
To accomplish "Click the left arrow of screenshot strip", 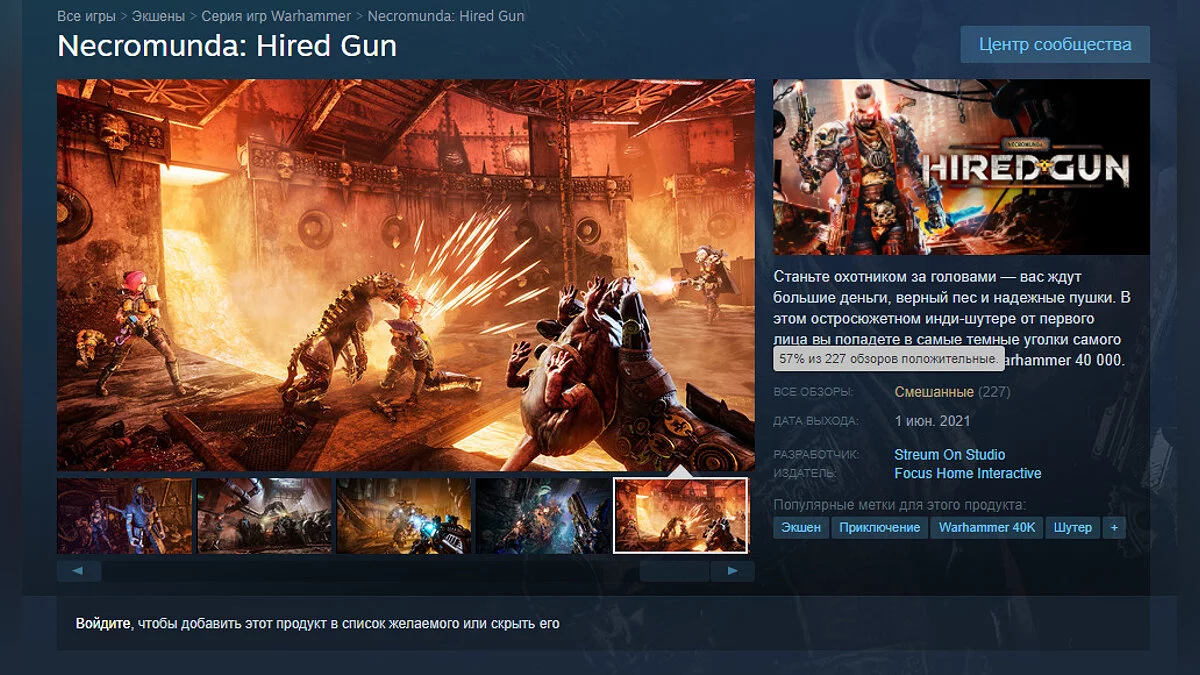I will point(79,571).
